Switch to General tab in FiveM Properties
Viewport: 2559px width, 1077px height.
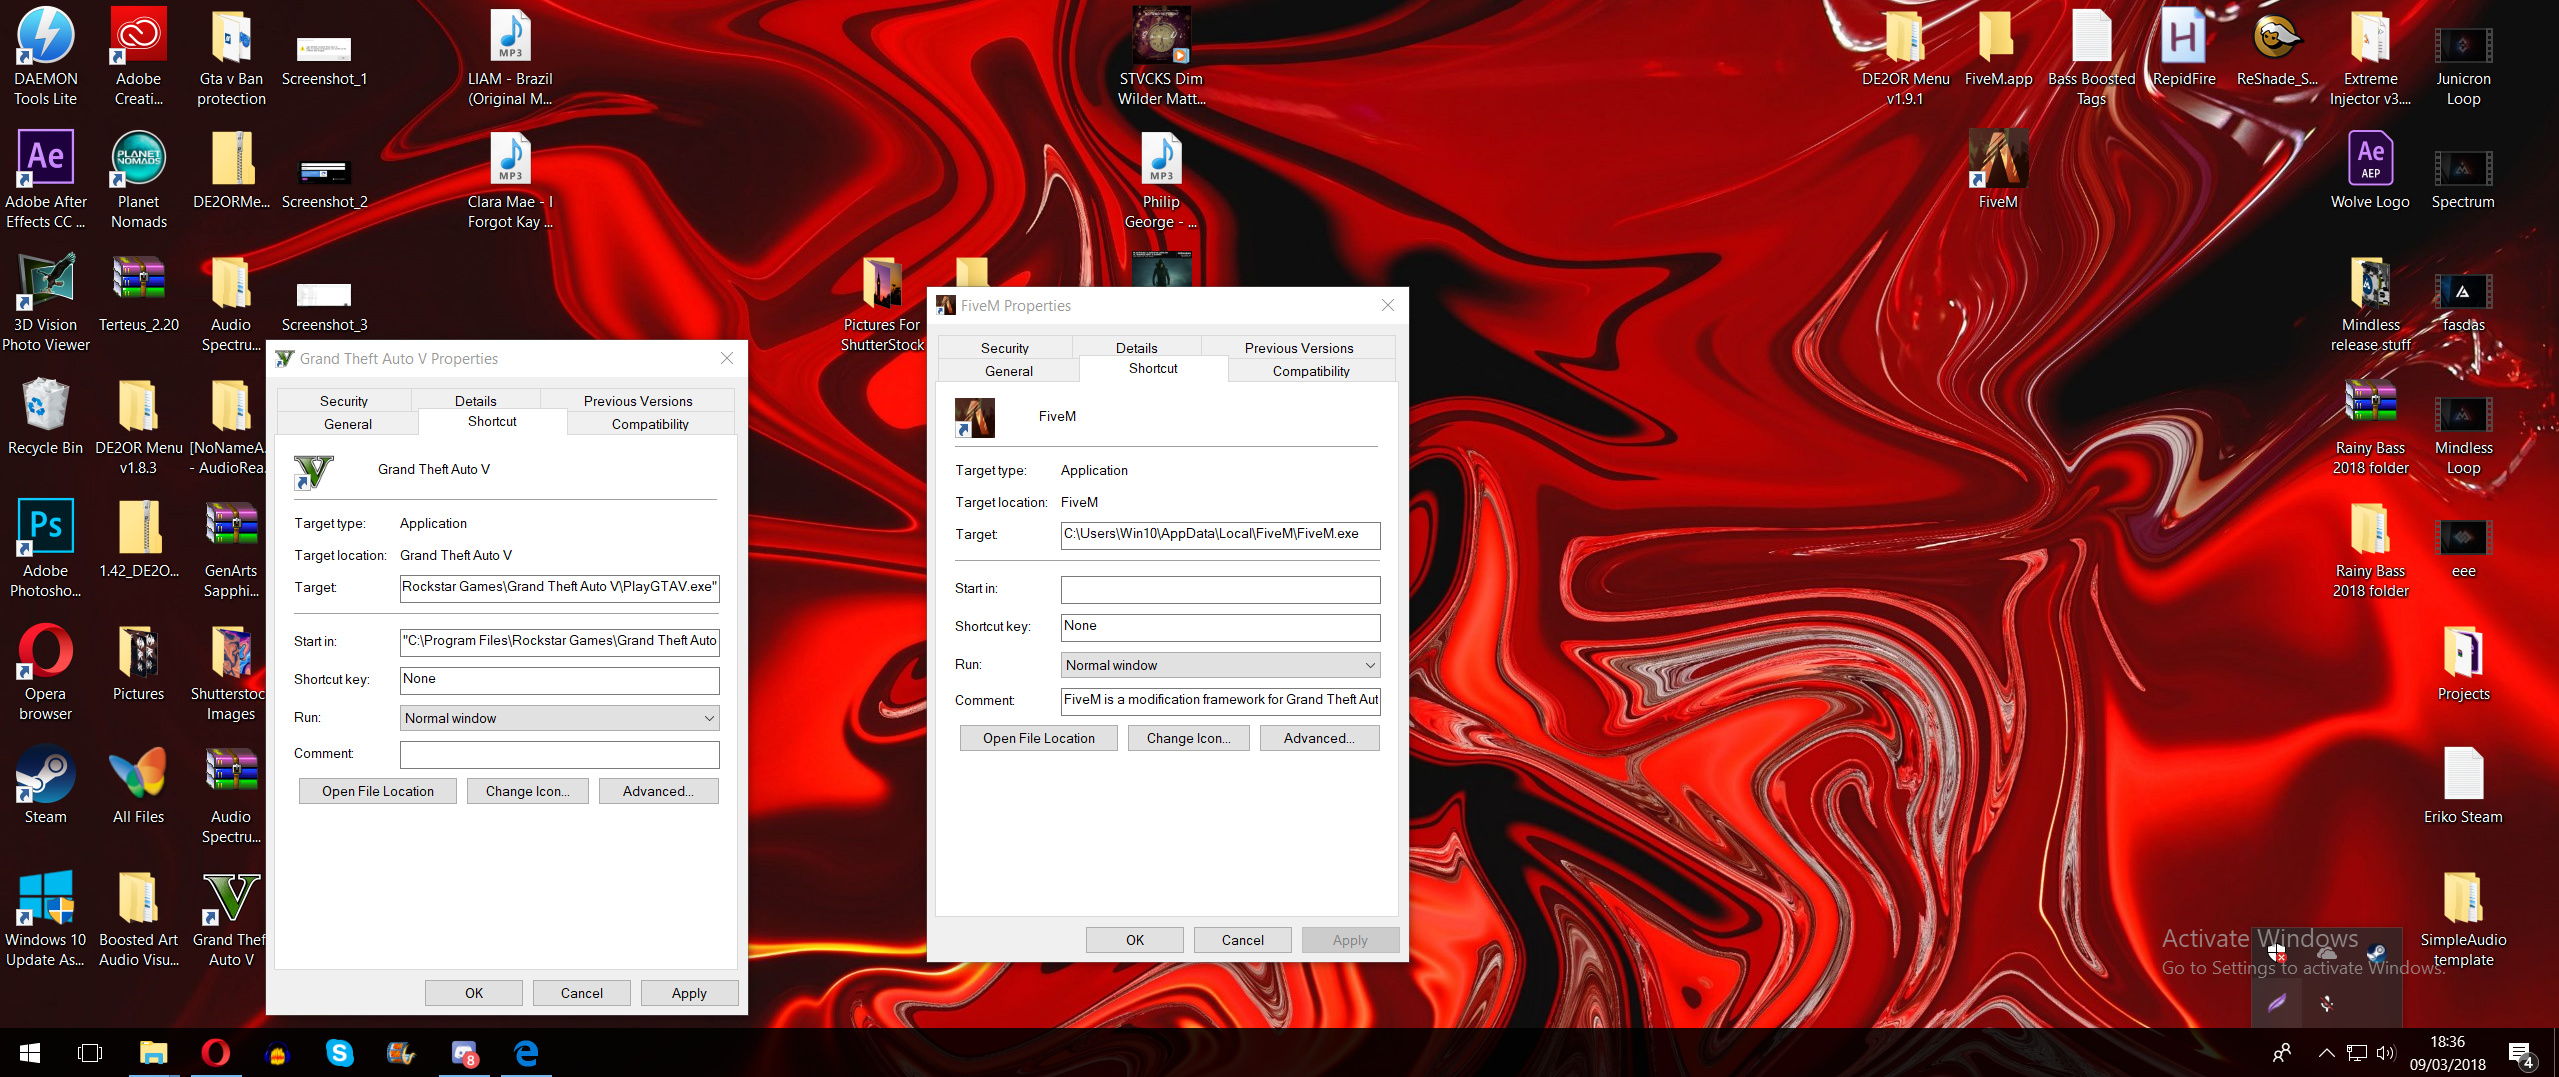pos(1009,371)
